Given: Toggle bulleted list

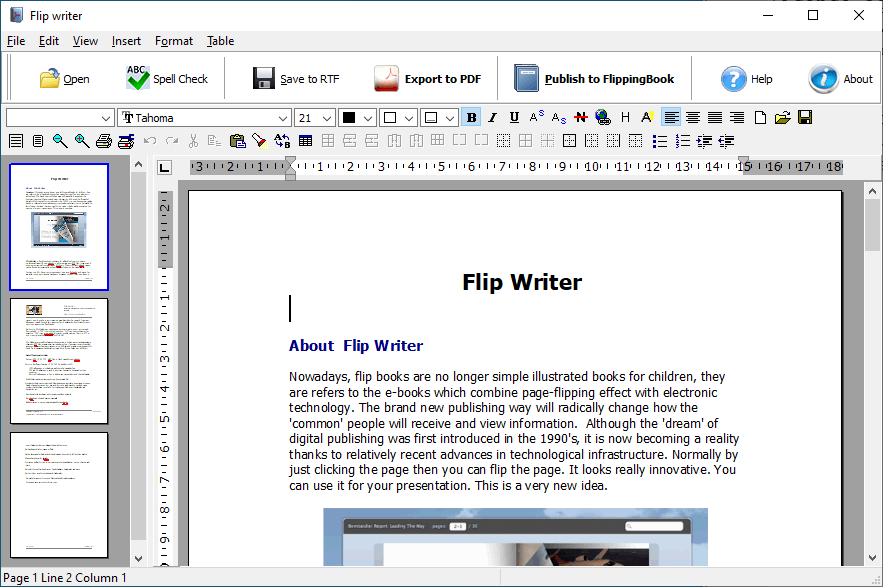Looking at the screenshot, I should click(660, 141).
